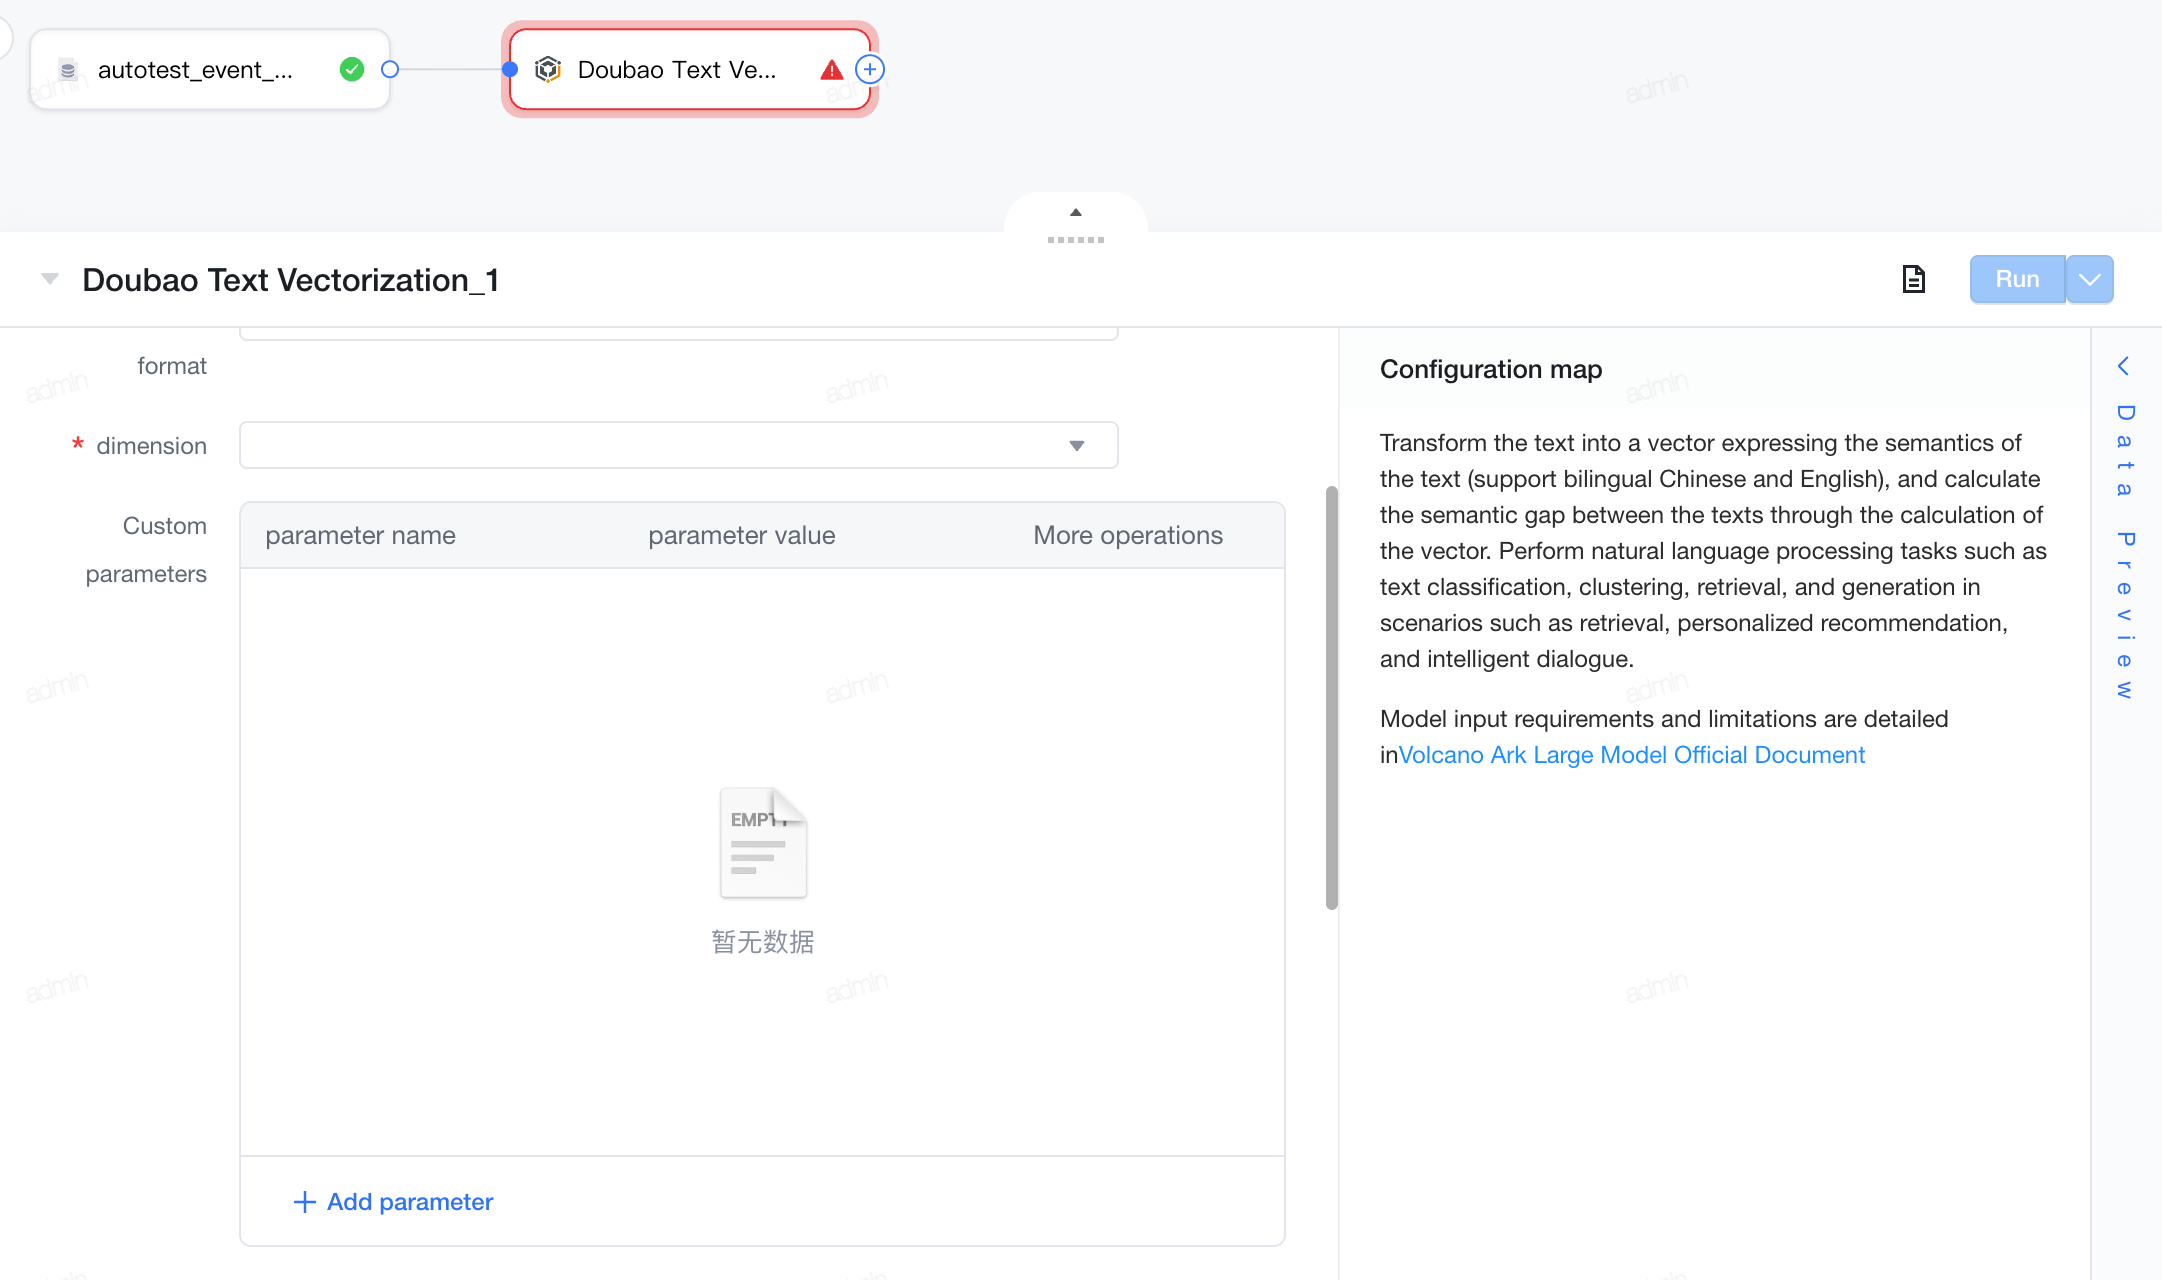This screenshot has width=2162, height=1280.
Task: Click the Doubao model icon in the node
Action: click(548, 69)
